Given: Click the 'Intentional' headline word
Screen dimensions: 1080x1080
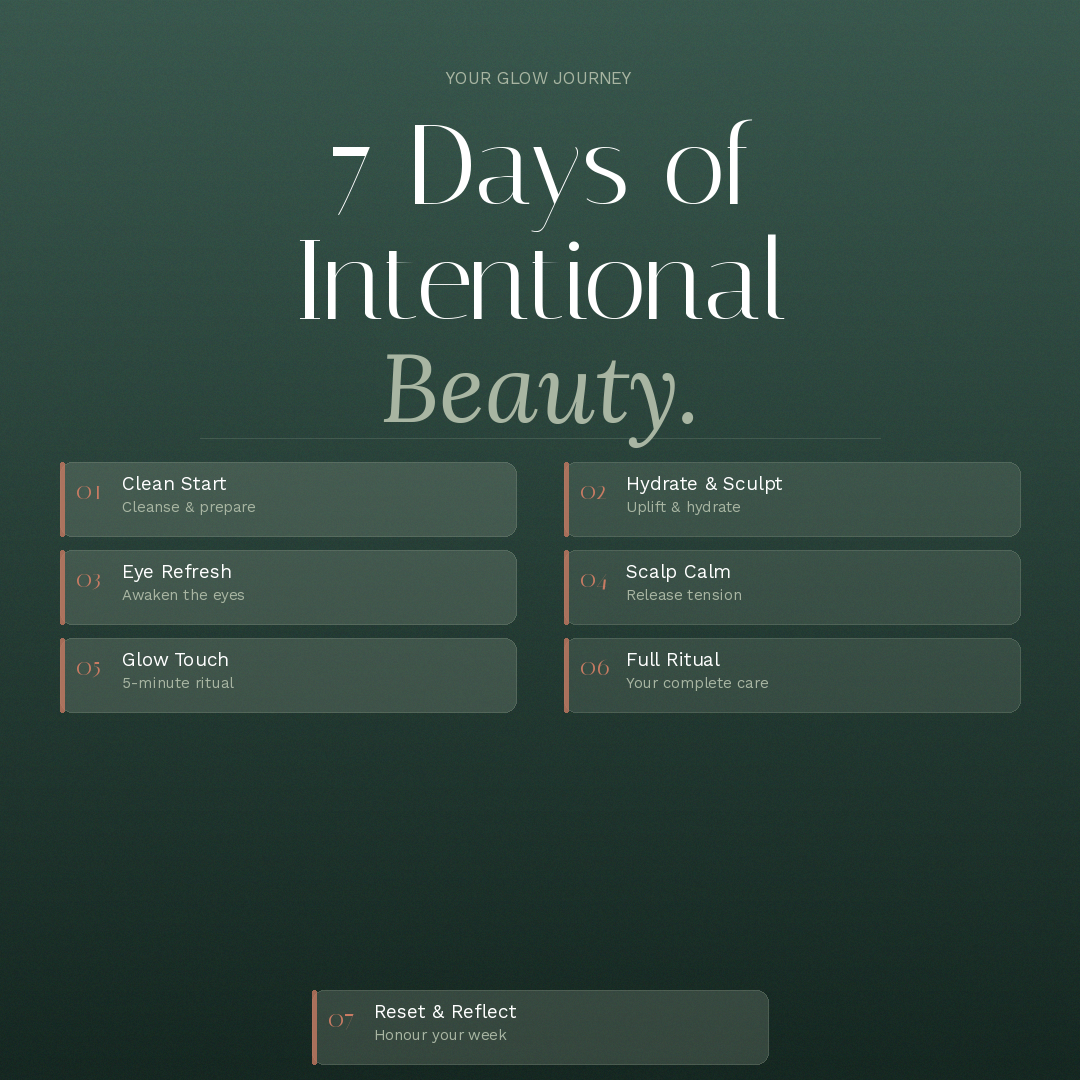Looking at the screenshot, I should [x=541, y=278].
